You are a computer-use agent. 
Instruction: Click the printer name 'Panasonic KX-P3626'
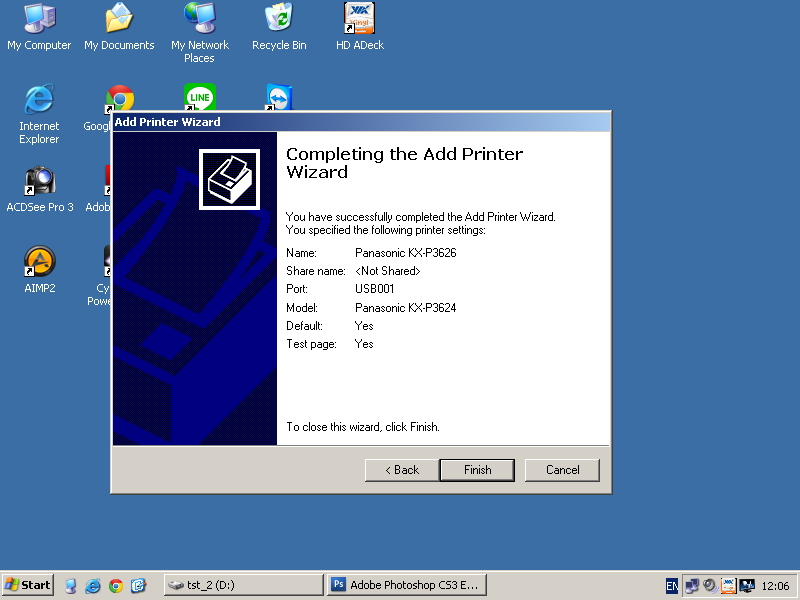tap(406, 253)
